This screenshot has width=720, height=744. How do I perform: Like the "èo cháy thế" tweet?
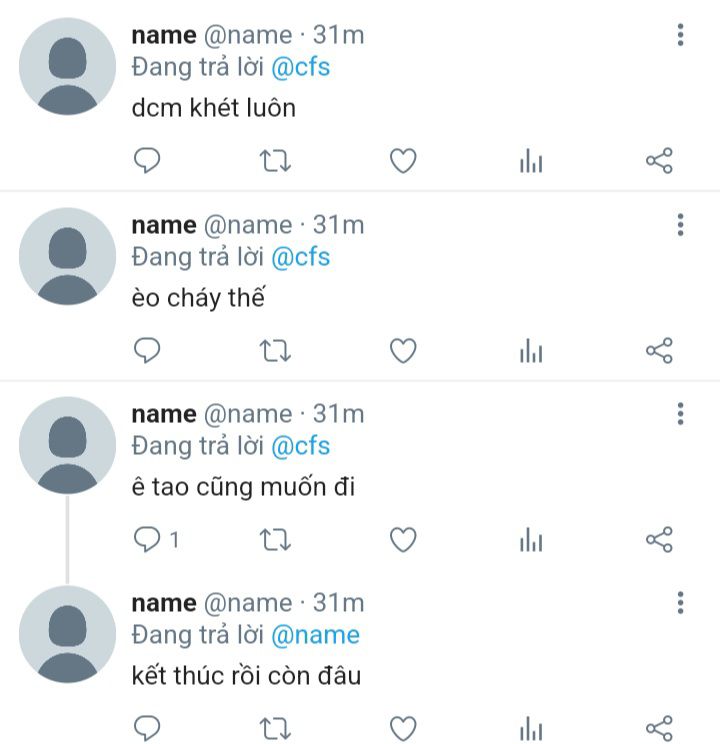tap(403, 351)
